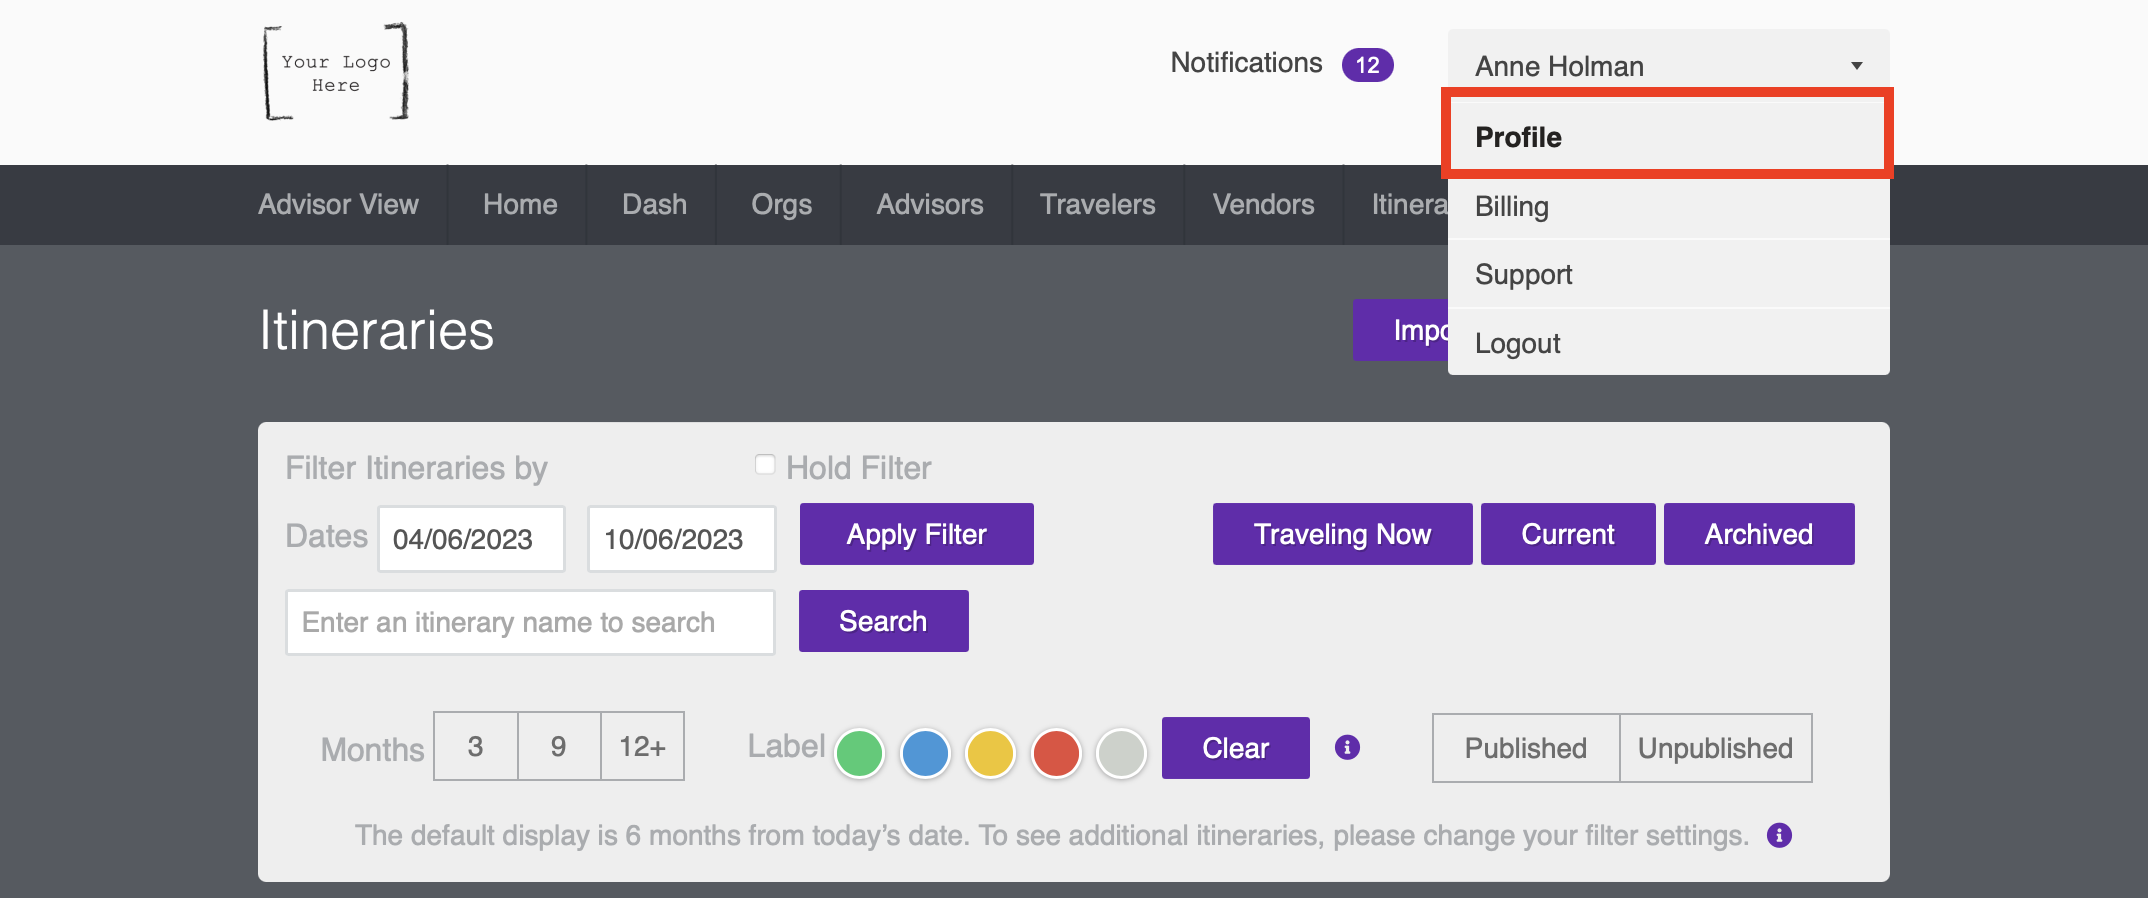Click the end date field 10/06/2023
Screen dimensions: 2148x898
coord(682,539)
